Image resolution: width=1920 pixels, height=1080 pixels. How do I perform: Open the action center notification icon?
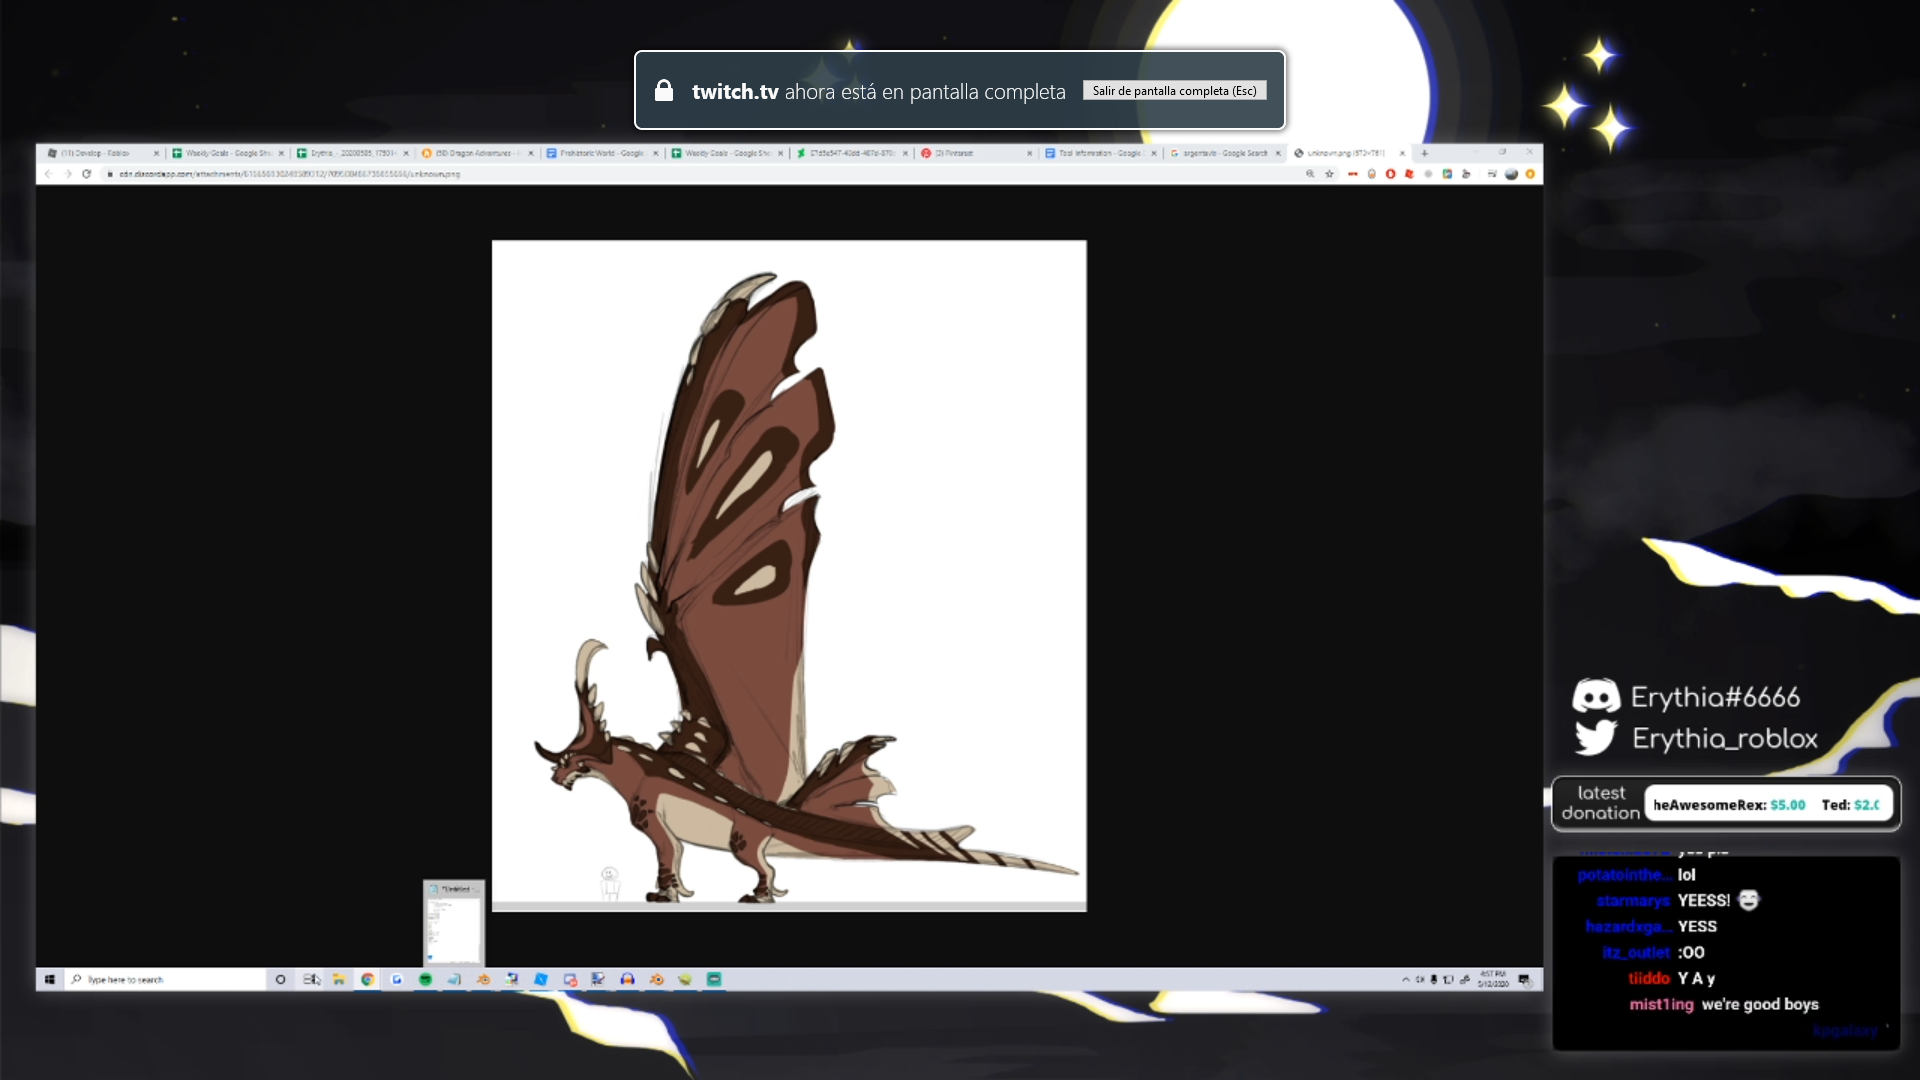click(1524, 980)
